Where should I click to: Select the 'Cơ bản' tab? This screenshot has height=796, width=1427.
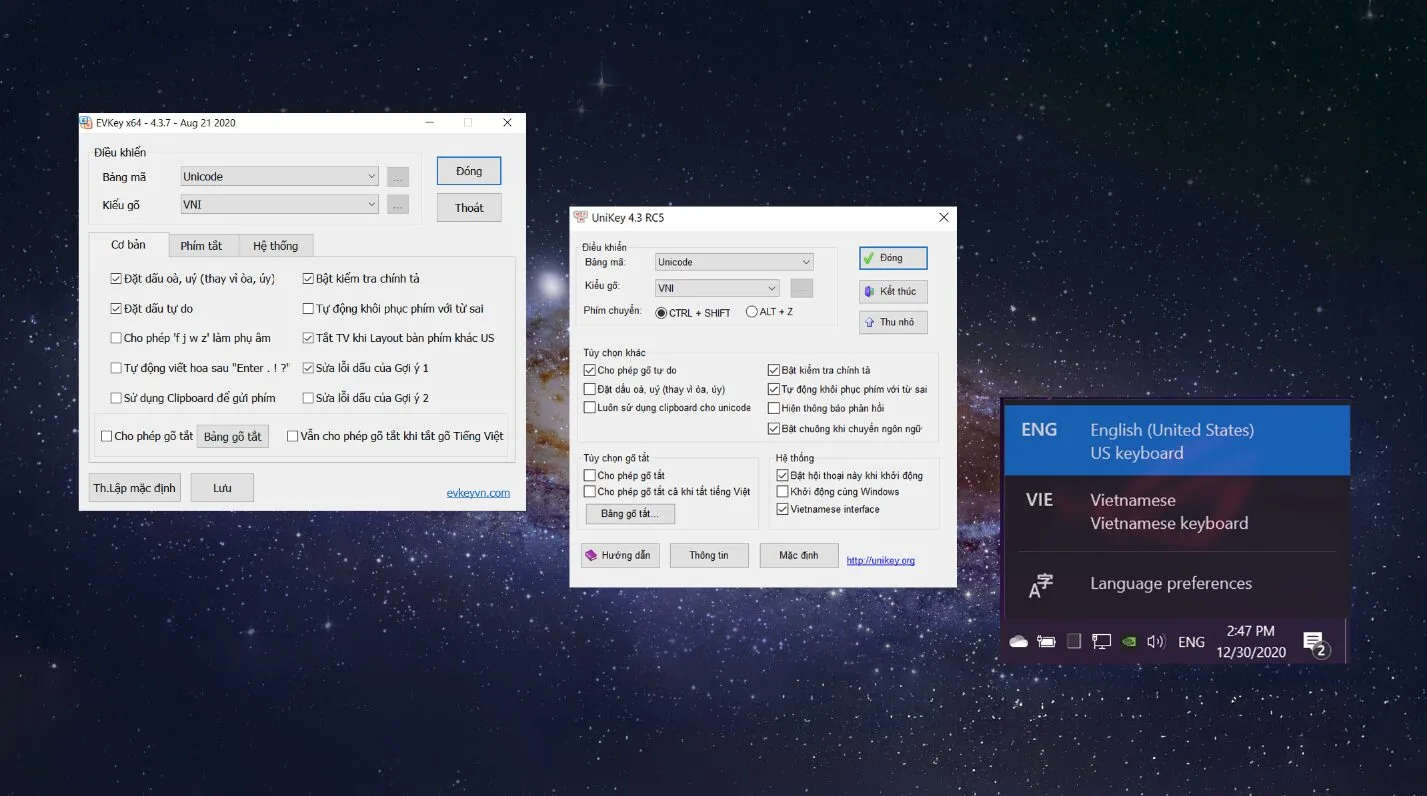[x=128, y=244]
